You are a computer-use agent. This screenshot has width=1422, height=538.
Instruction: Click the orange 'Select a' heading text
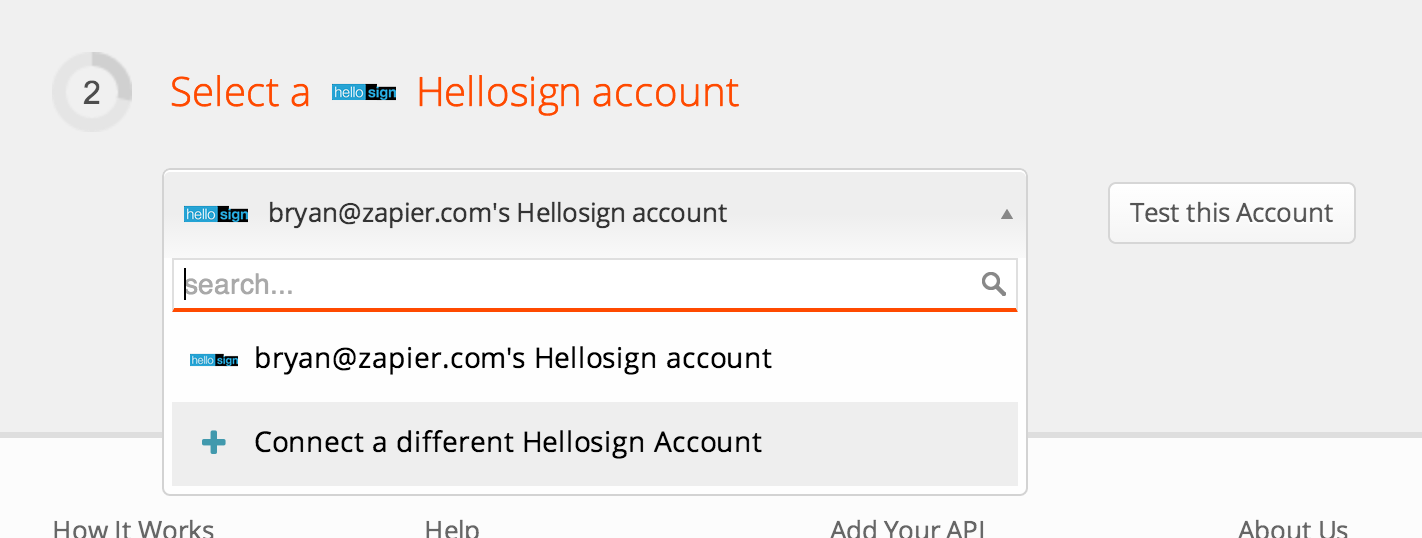(240, 92)
